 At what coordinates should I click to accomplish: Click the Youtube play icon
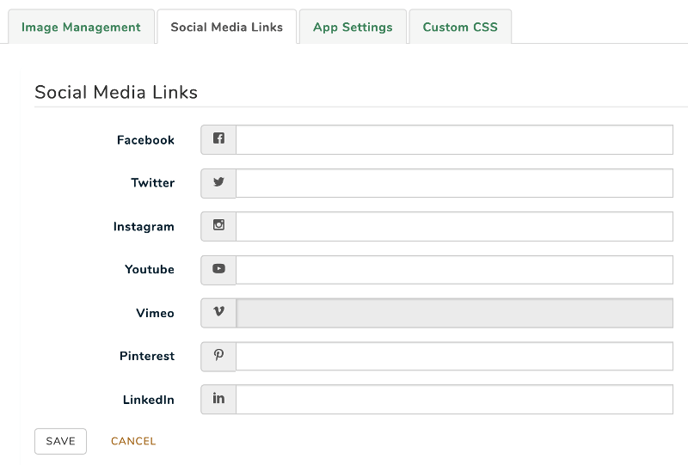click(219, 268)
